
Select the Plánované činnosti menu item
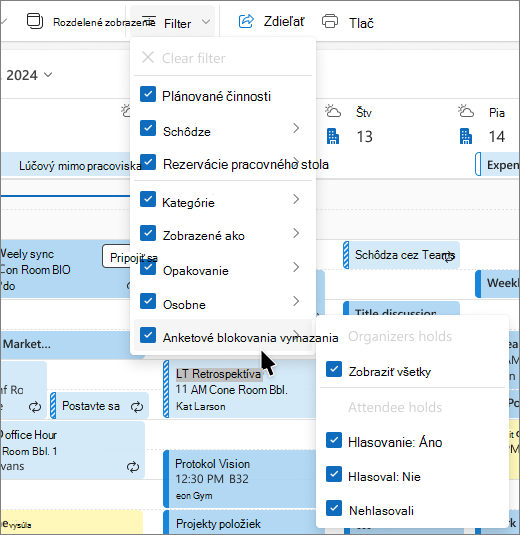click(x=223, y=95)
